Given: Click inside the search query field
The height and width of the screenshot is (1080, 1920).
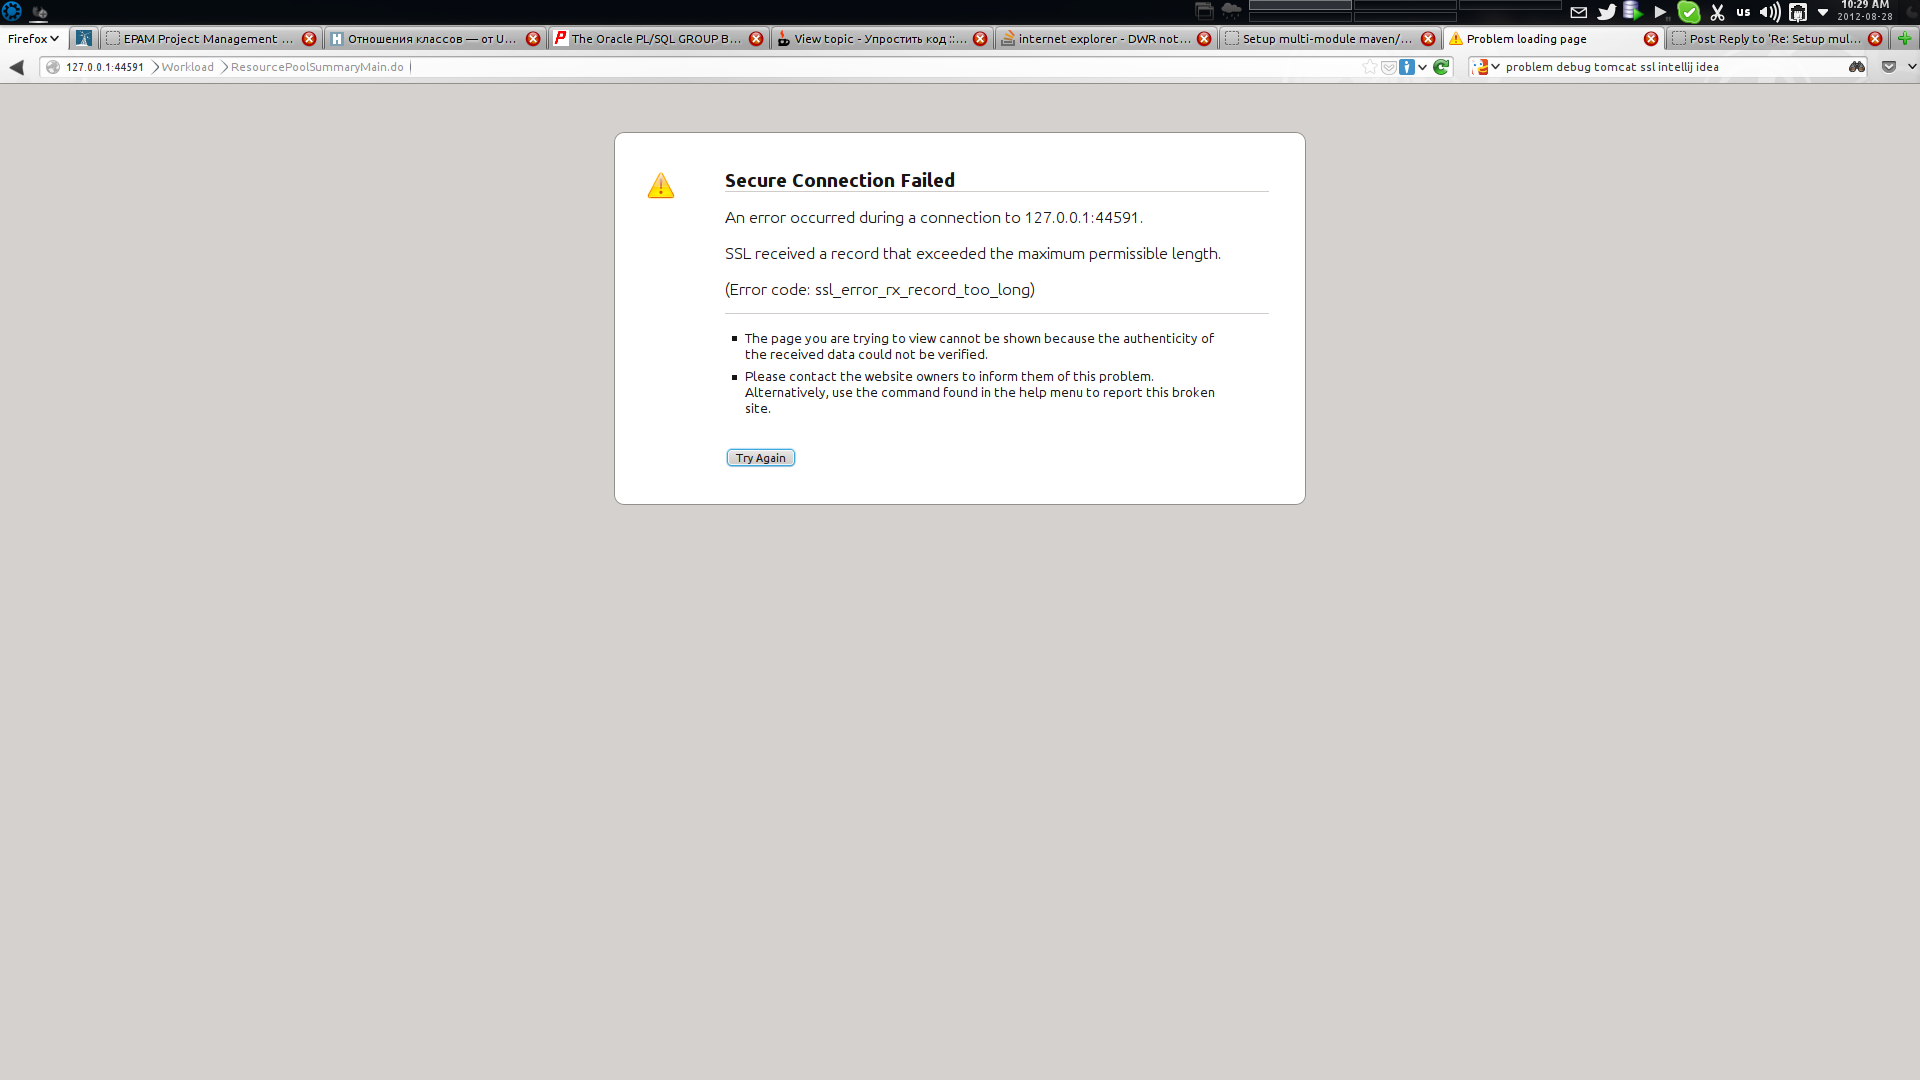Looking at the screenshot, I should coord(1650,67).
